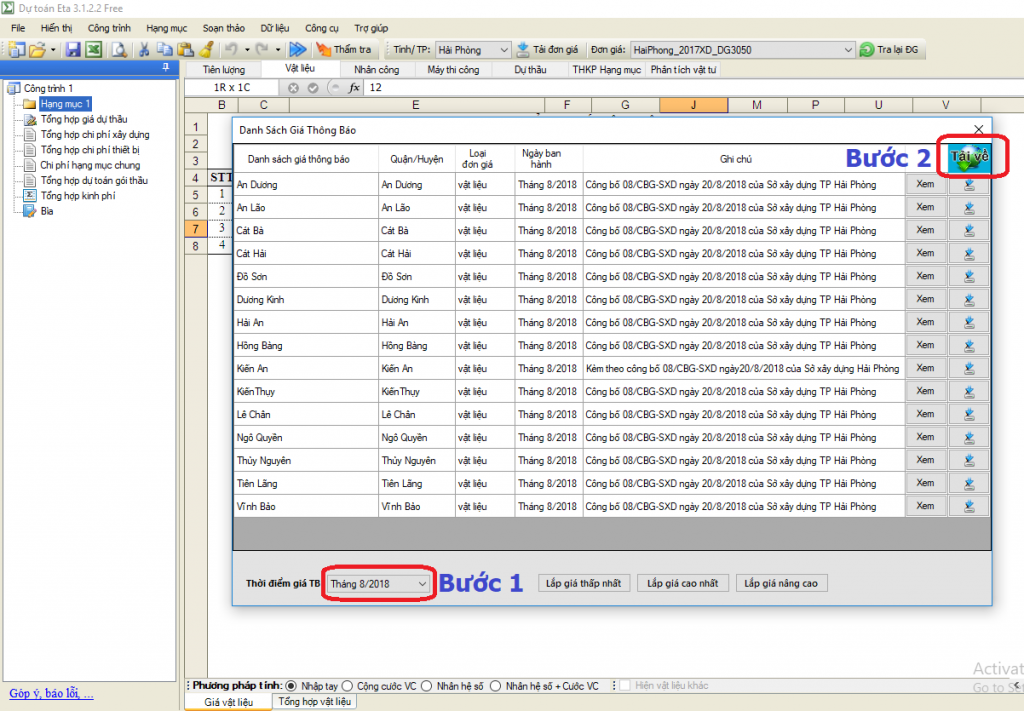Click the broom clear-formatting icon
This screenshot has width=1024, height=711.
point(206,49)
